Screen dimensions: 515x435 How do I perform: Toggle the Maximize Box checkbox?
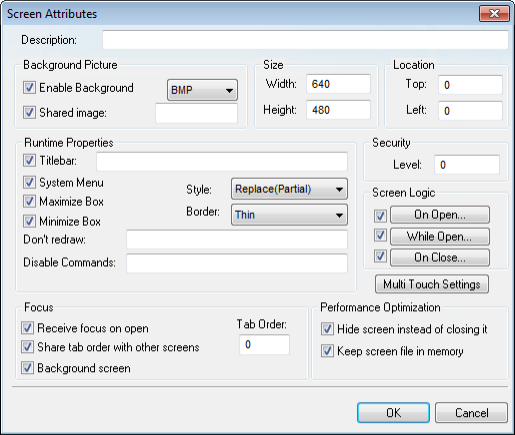pyautogui.click(x=29, y=201)
